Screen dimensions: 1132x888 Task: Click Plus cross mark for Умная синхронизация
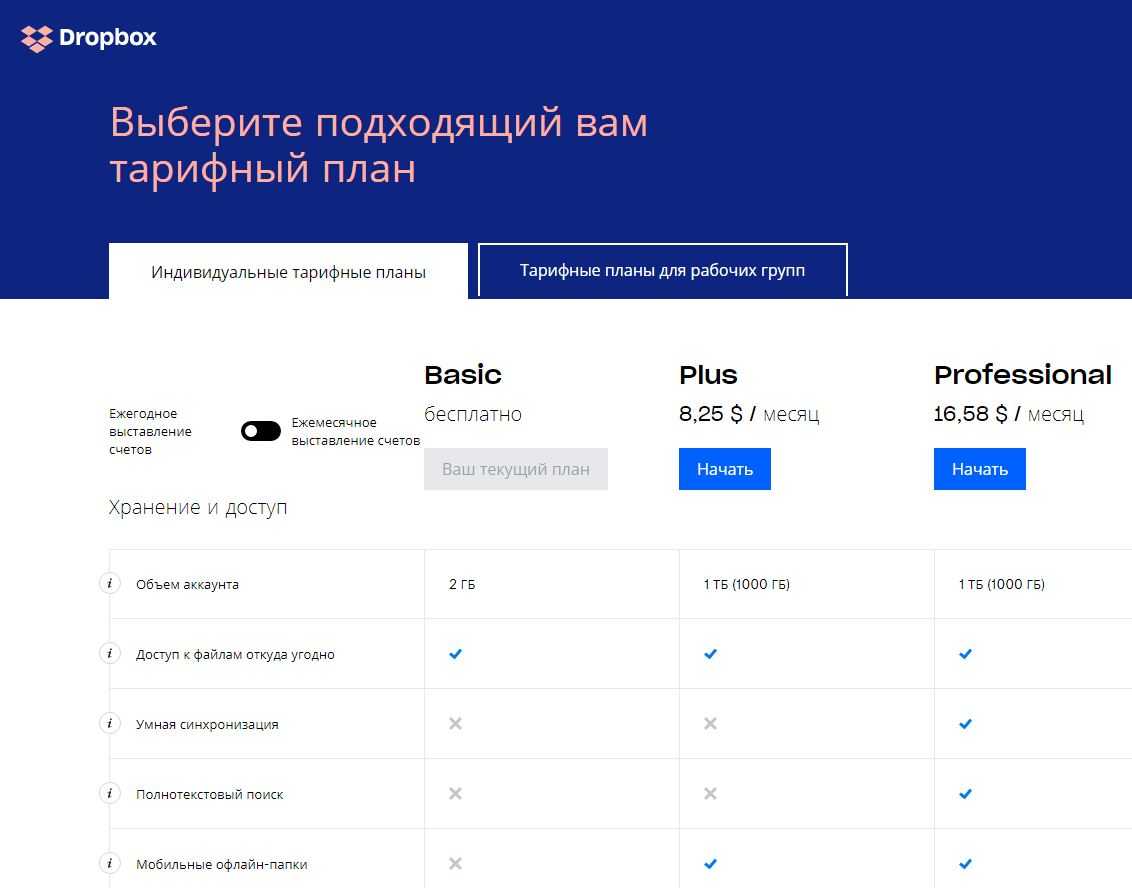[710, 724]
